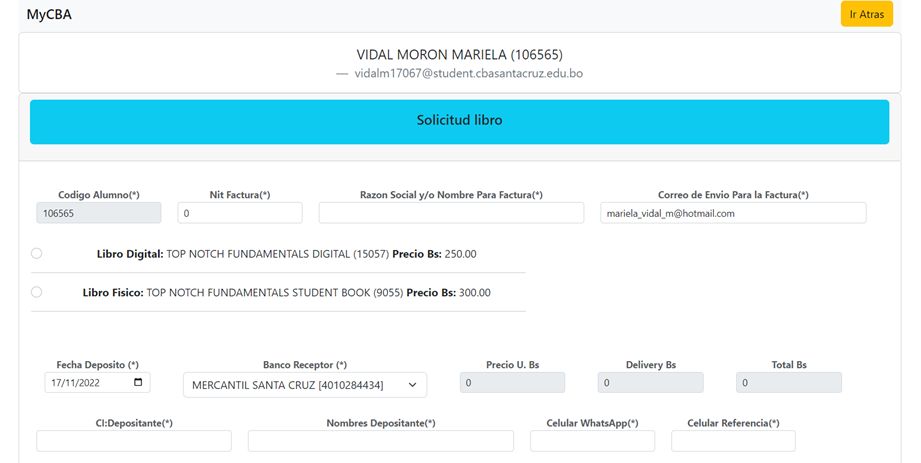Focus the CI Depositante input

click(x=134, y=441)
